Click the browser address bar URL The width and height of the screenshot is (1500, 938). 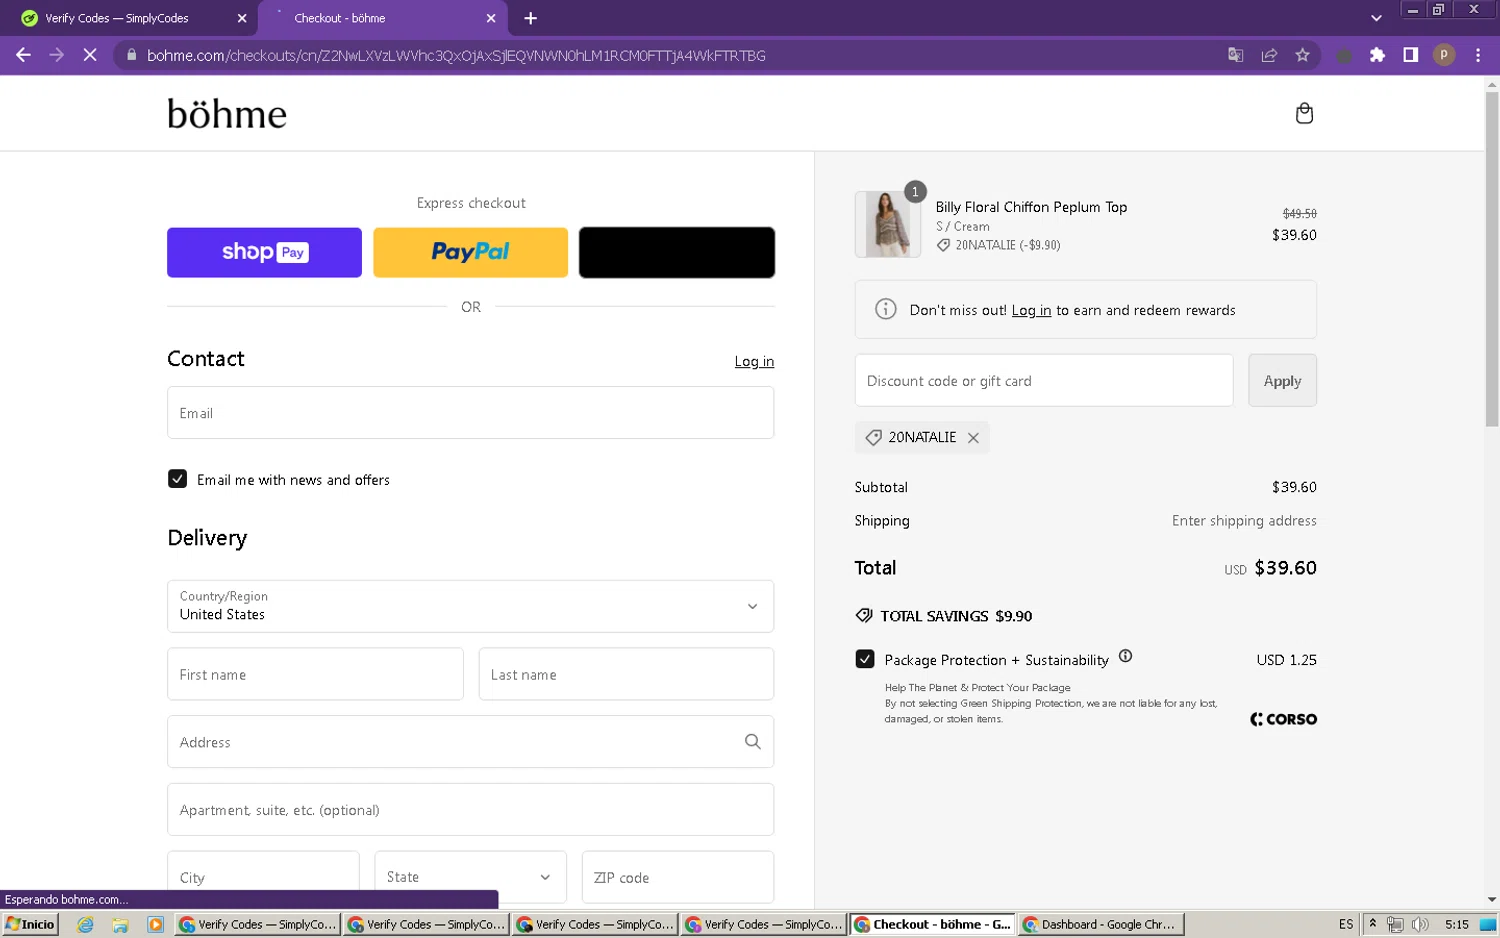[456, 55]
